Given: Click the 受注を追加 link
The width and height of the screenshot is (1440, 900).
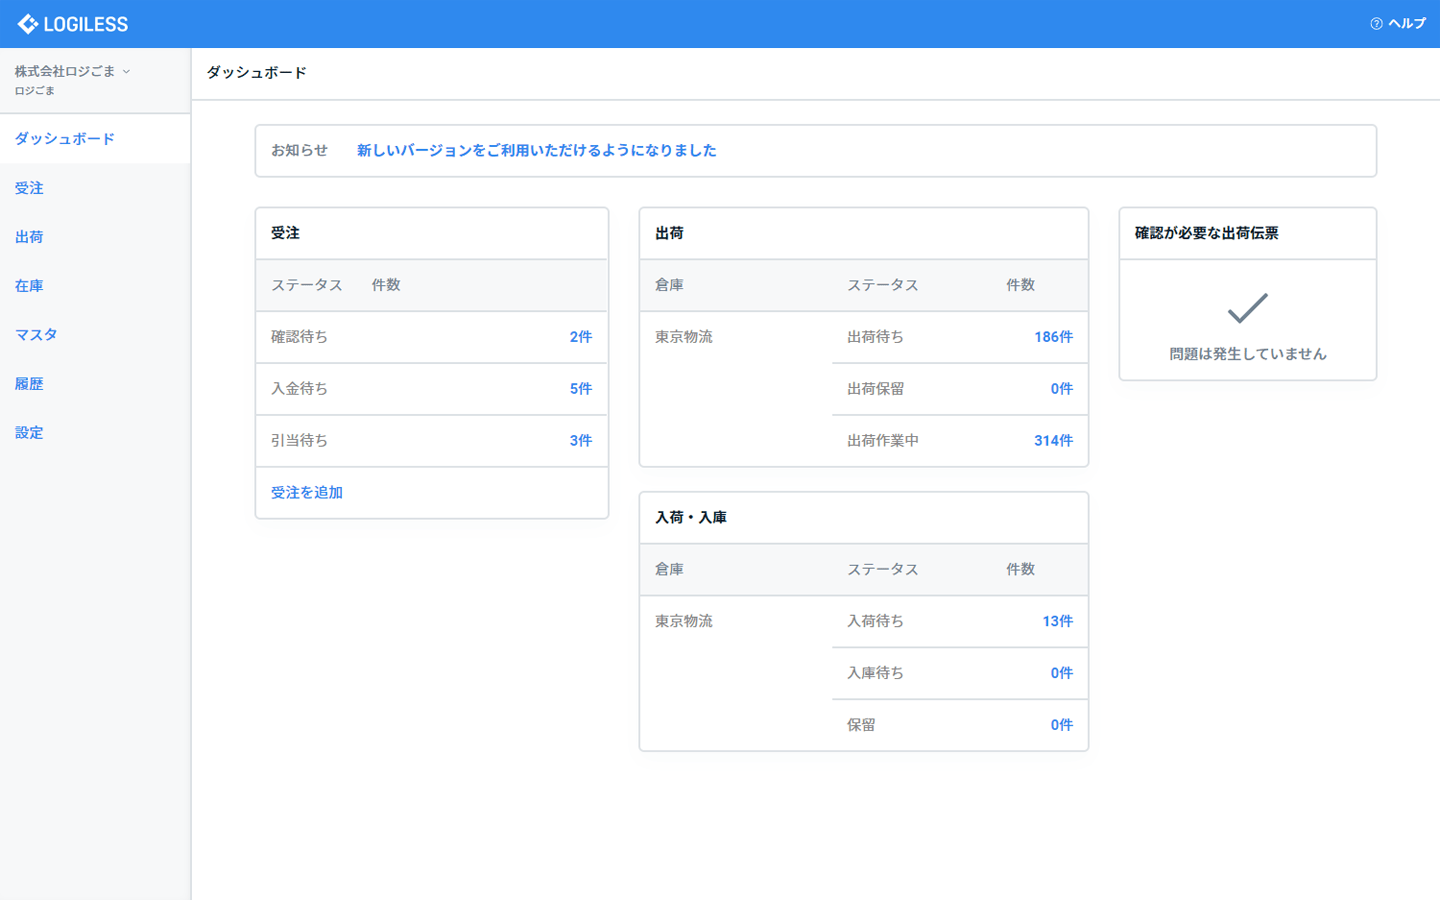Looking at the screenshot, I should 307,493.
